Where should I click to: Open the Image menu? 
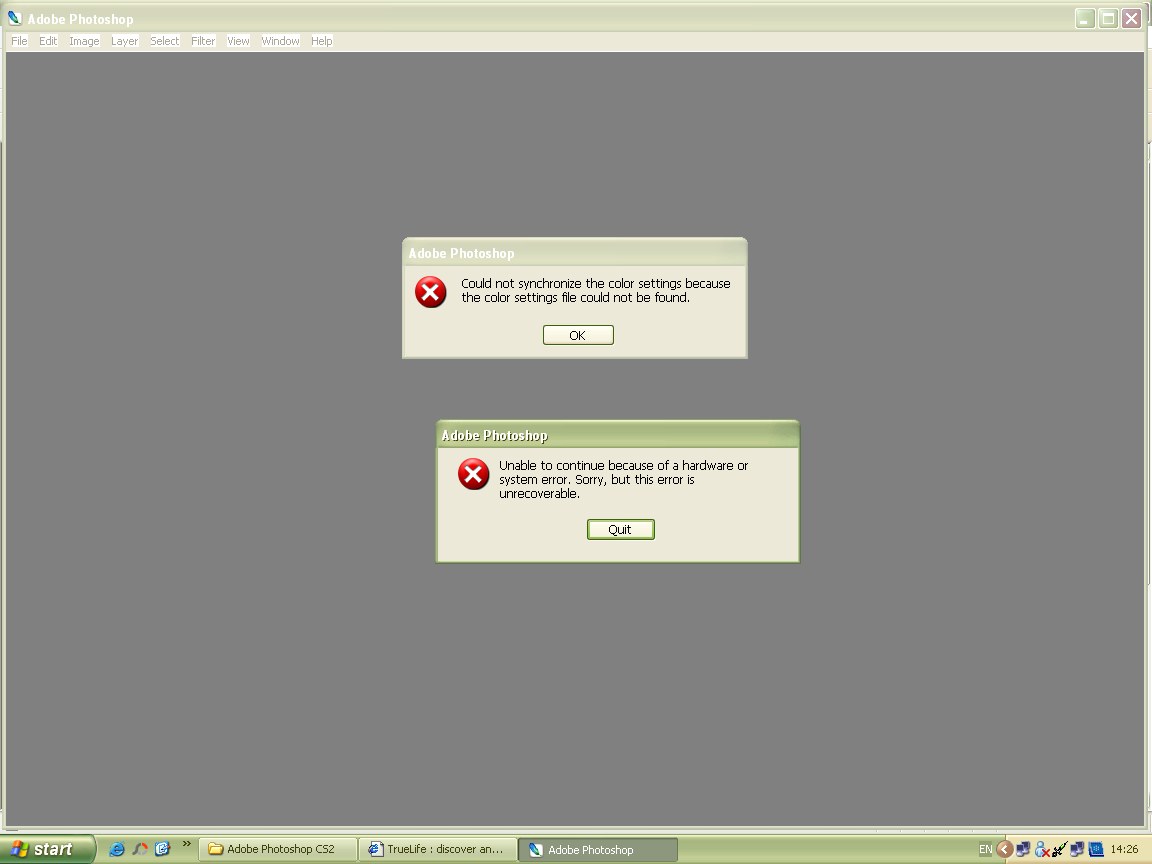pyautogui.click(x=84, y=41)
